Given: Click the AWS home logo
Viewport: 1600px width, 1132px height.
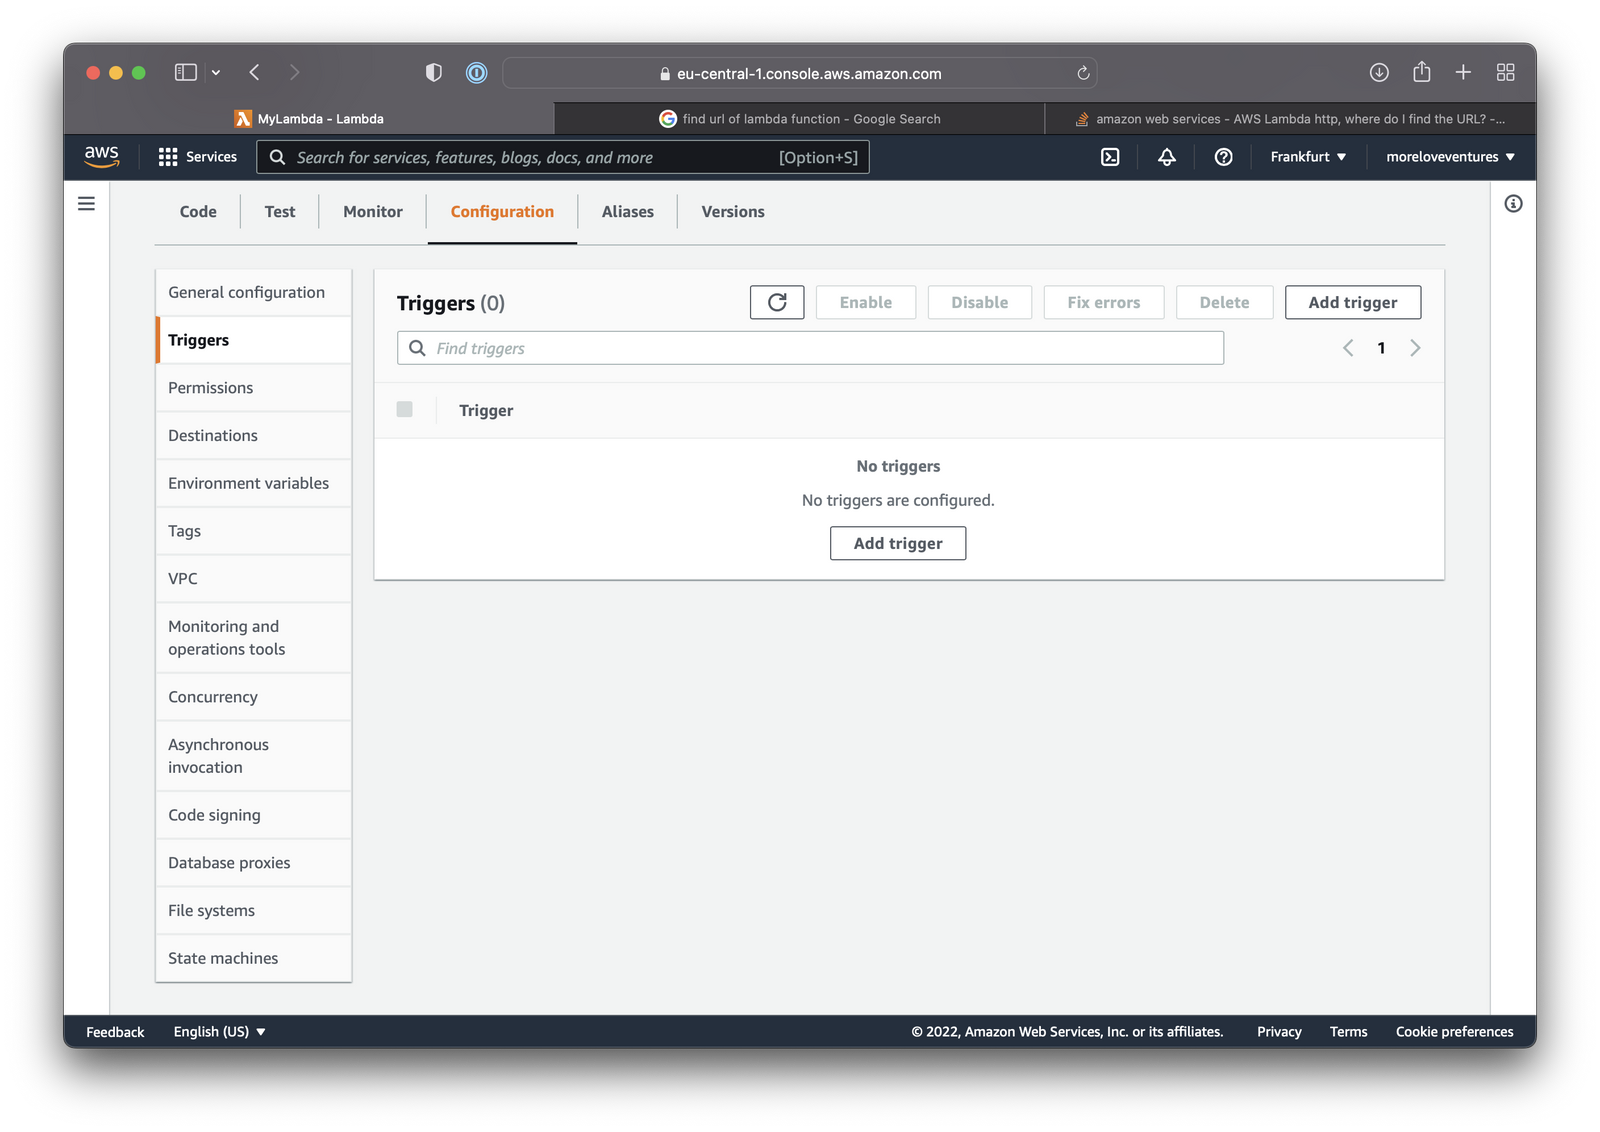Looking at the screenshot, I should pos(101,156).
